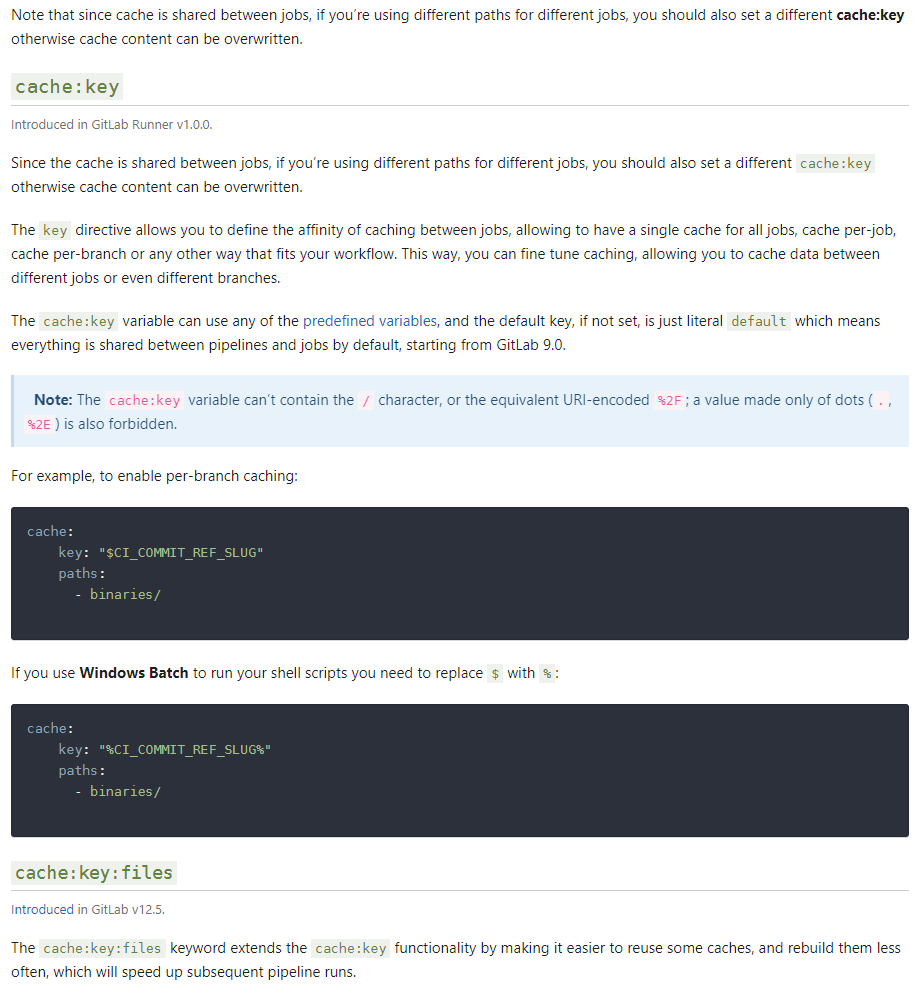Click the cache:key:files section heading
The image size is (919, 999).
[x=94, y=873]
